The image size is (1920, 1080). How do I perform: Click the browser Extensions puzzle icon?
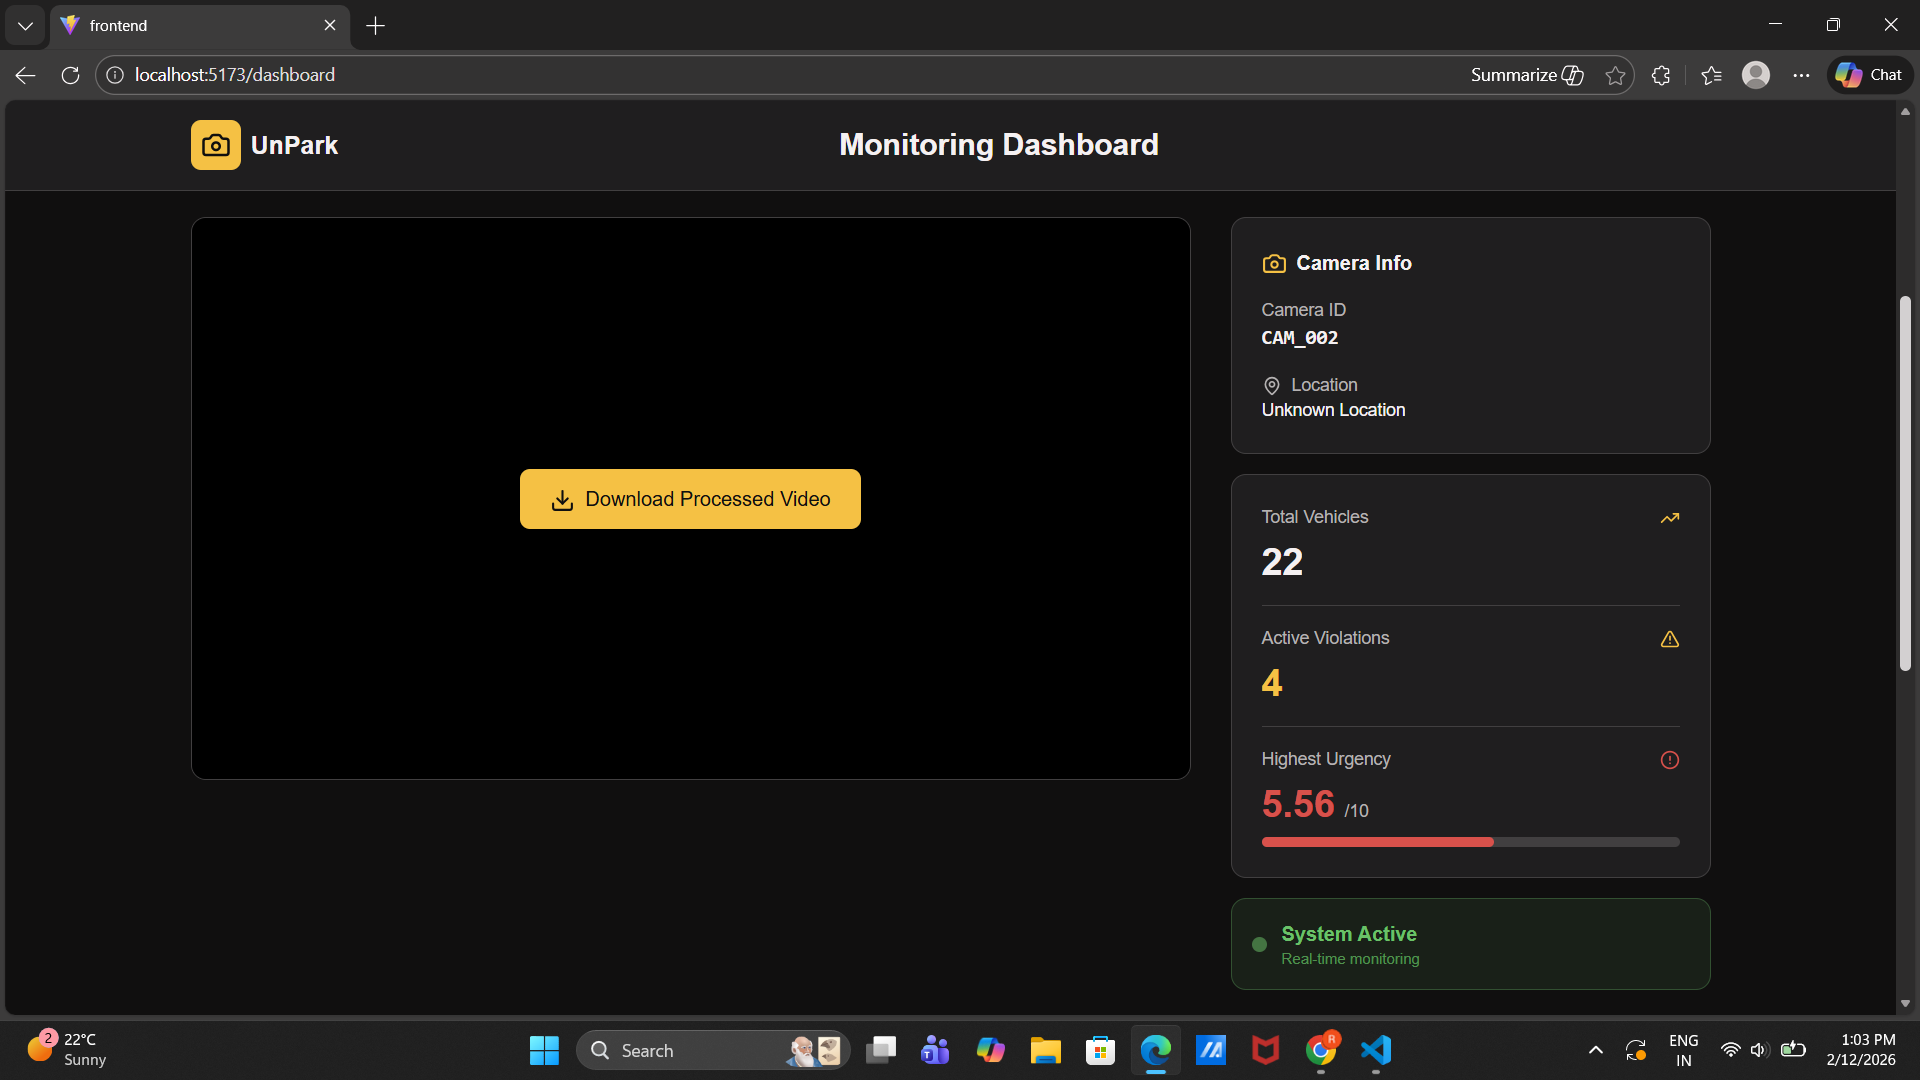[x=1661, y=75]
